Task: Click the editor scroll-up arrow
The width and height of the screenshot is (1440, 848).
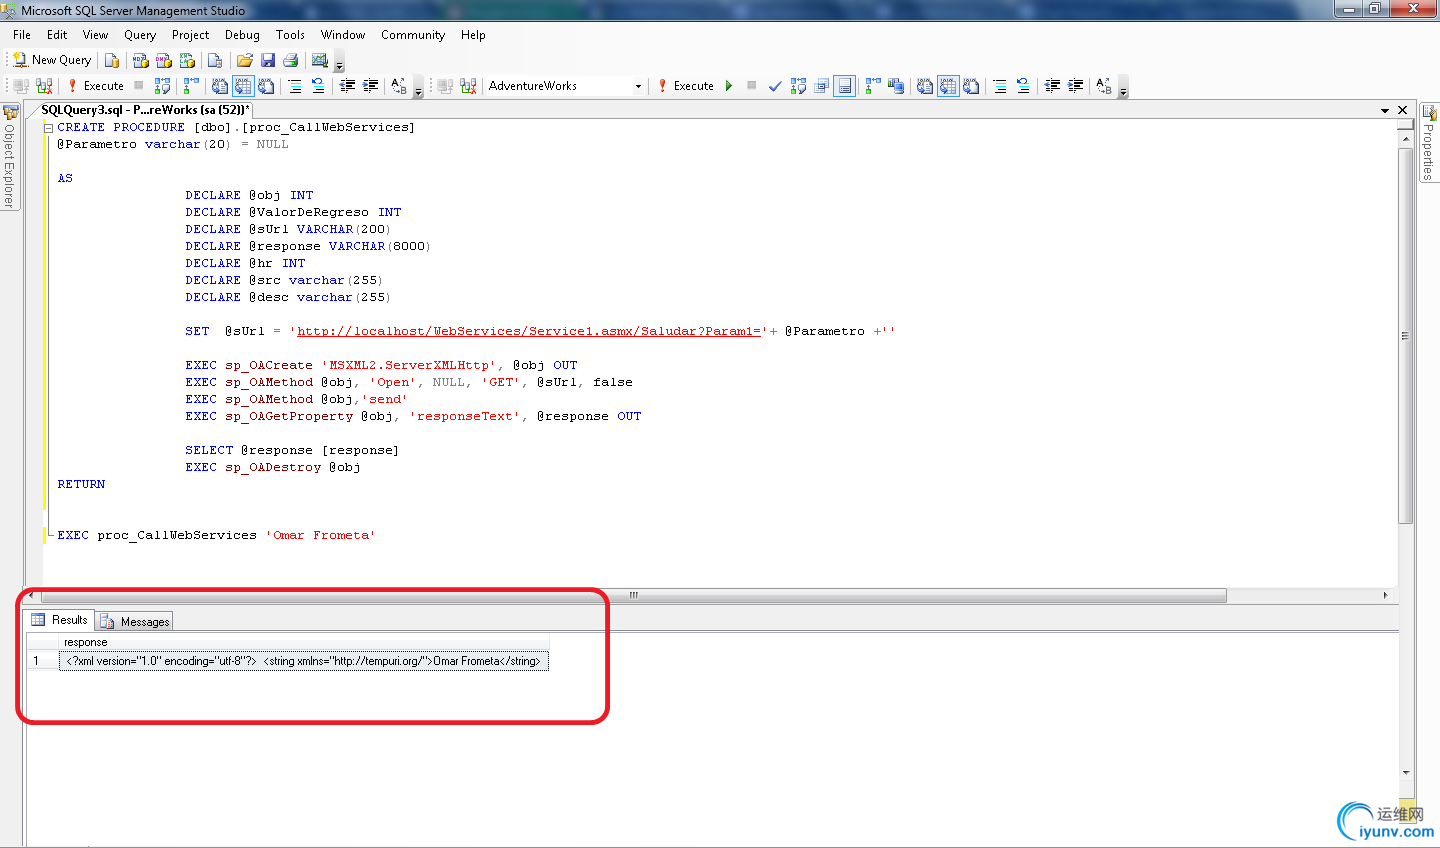Action: 1406,140
